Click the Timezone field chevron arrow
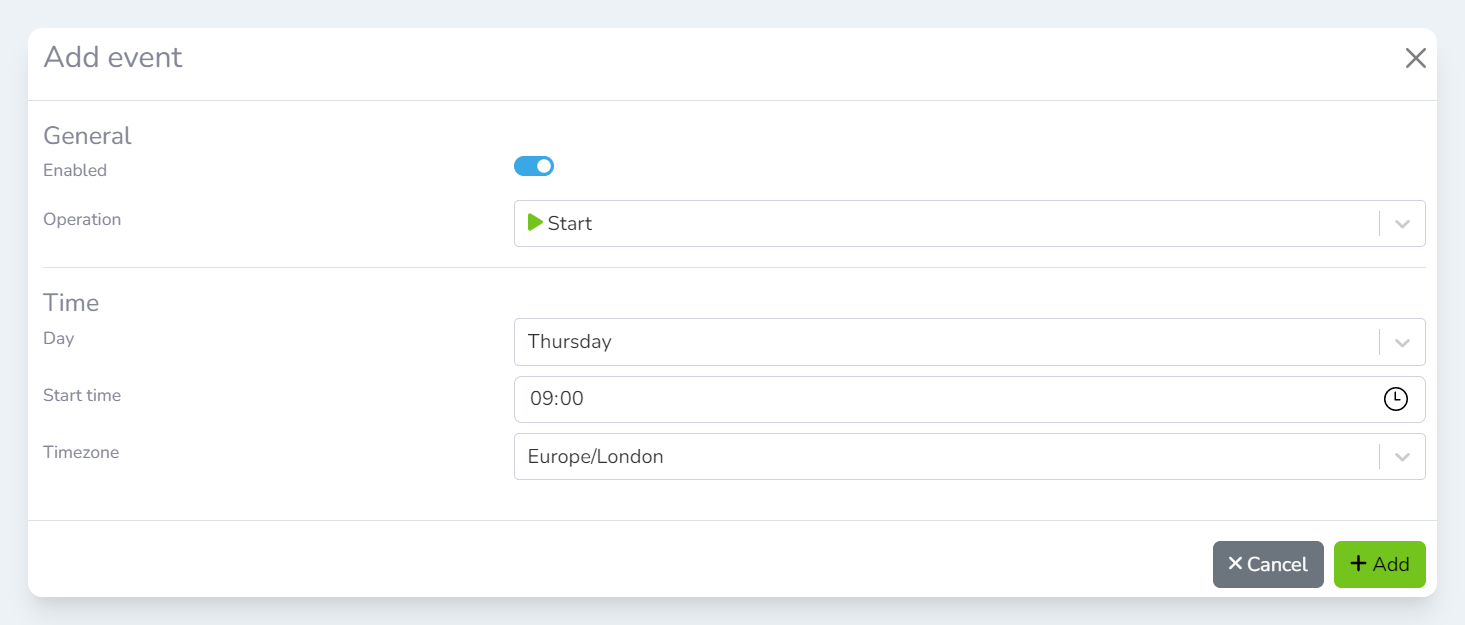 tap(1402, 457)
